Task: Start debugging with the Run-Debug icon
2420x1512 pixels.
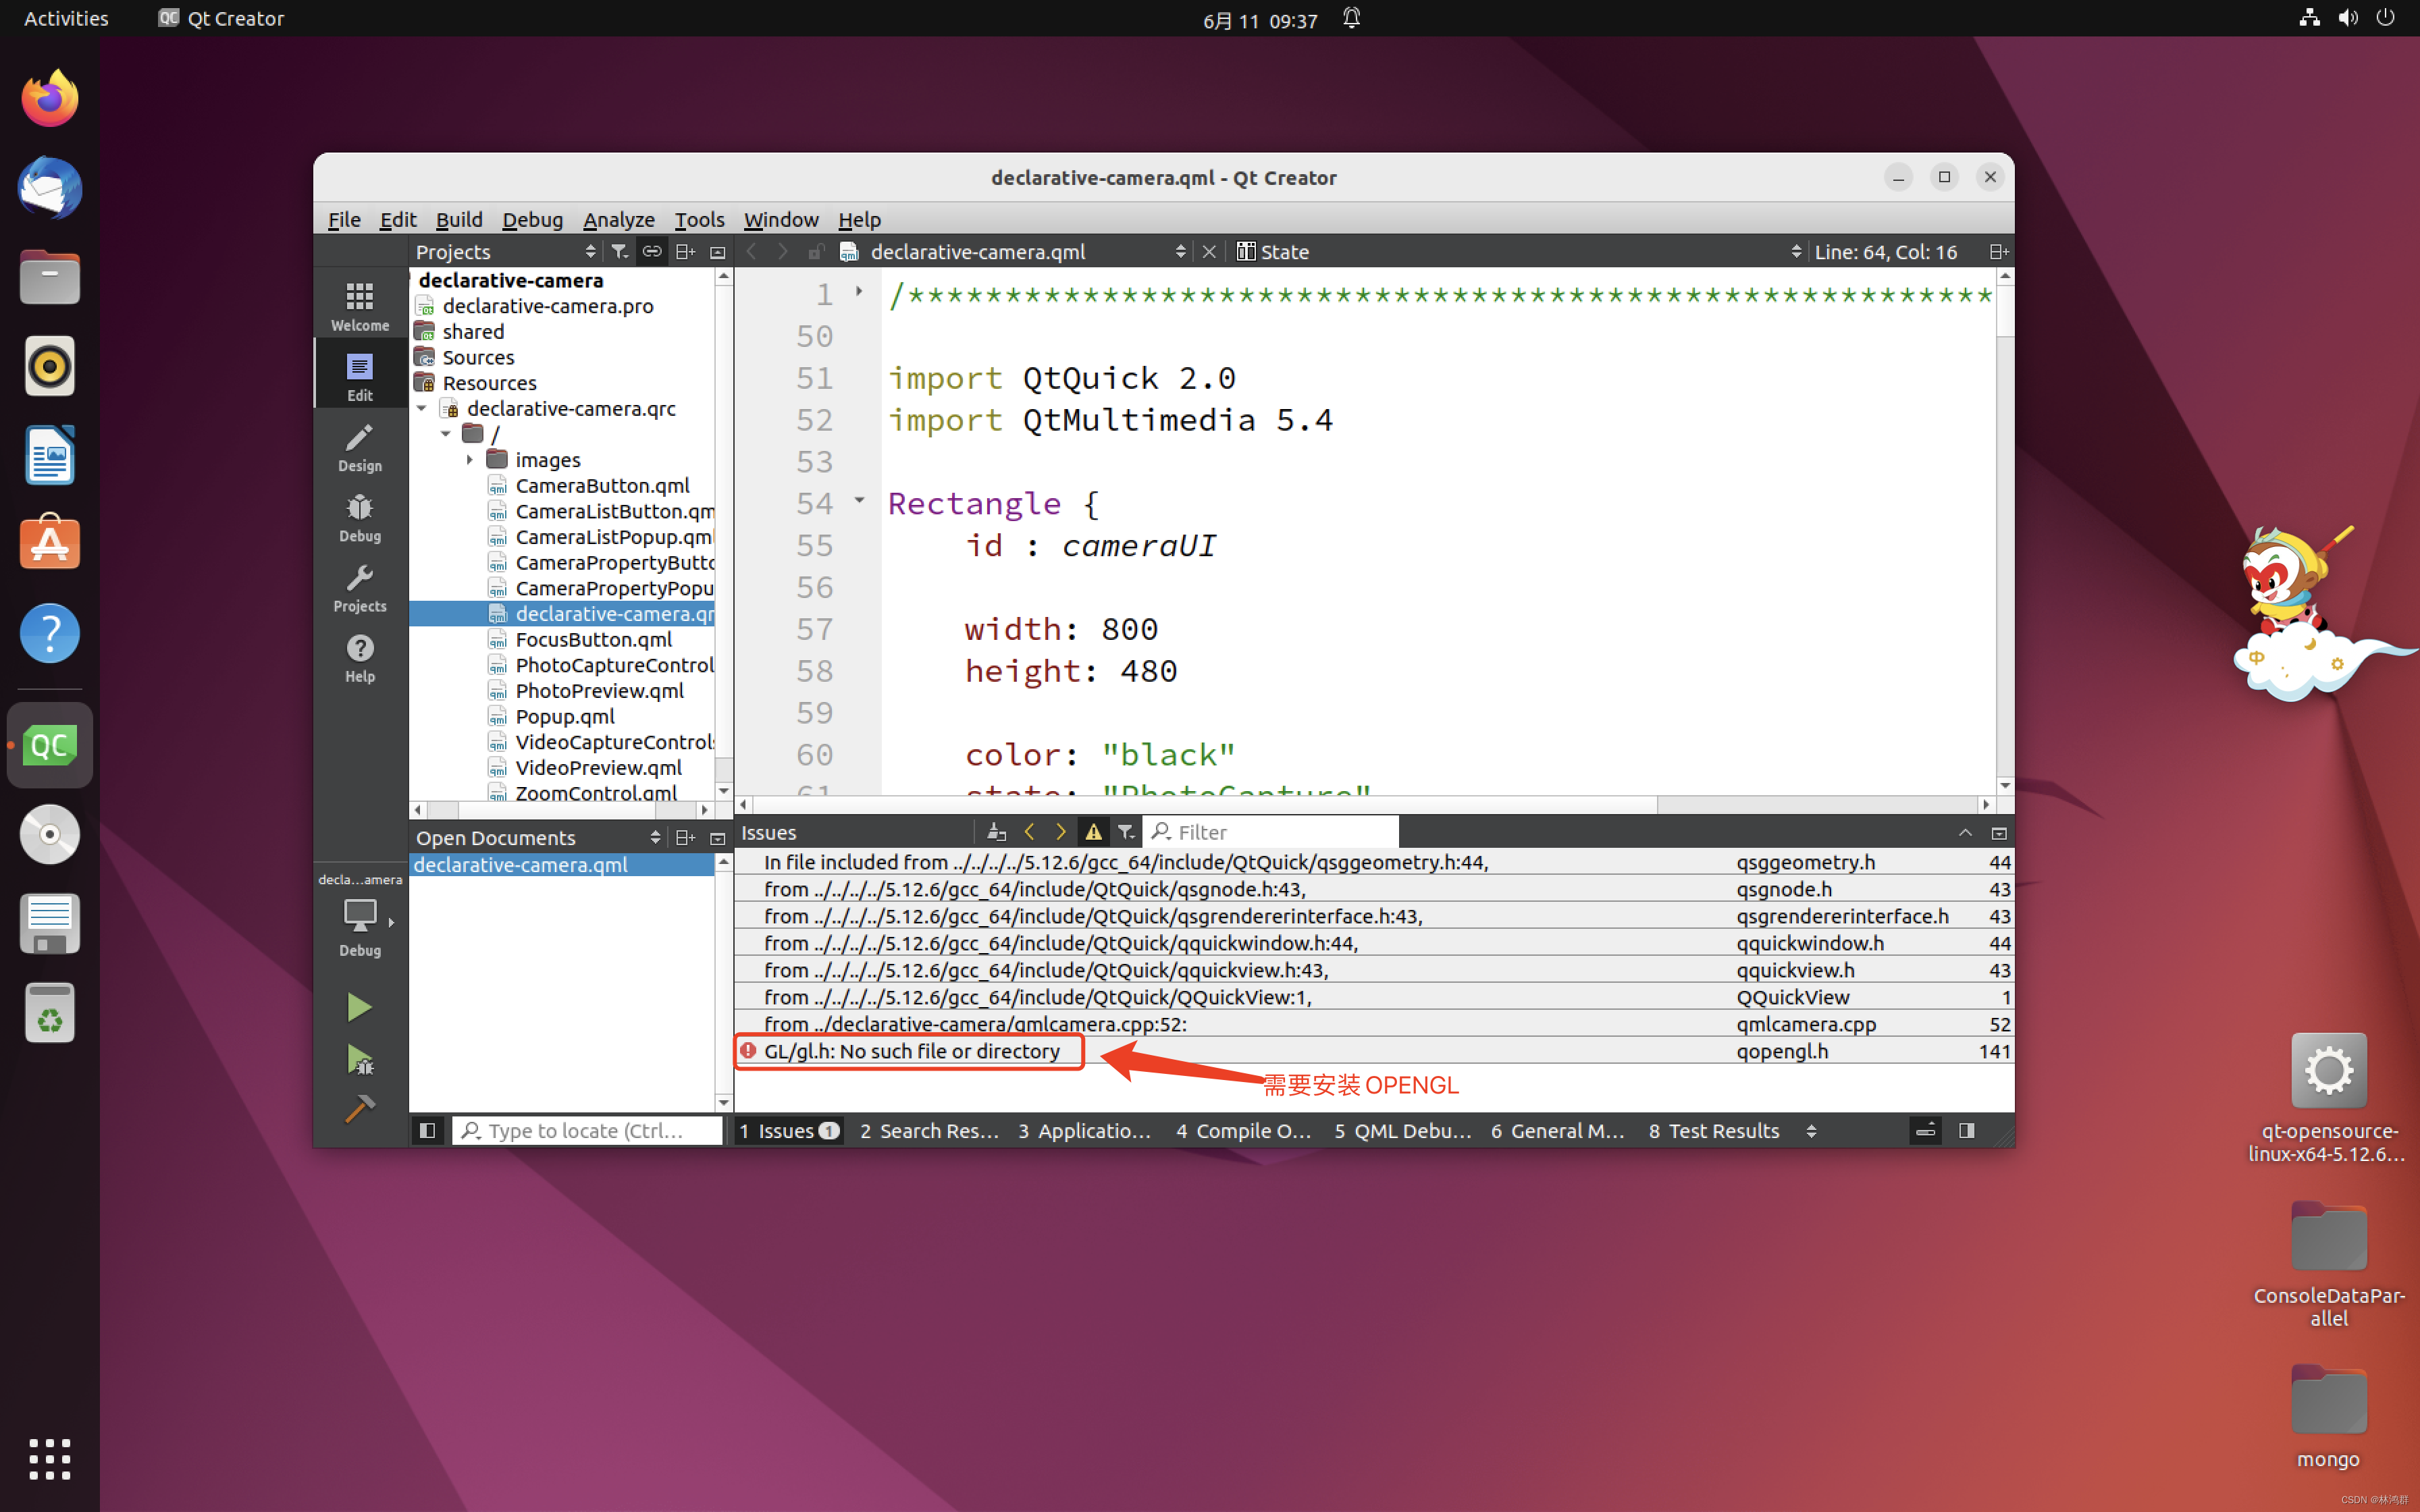Action: (x=359, y=1059)
